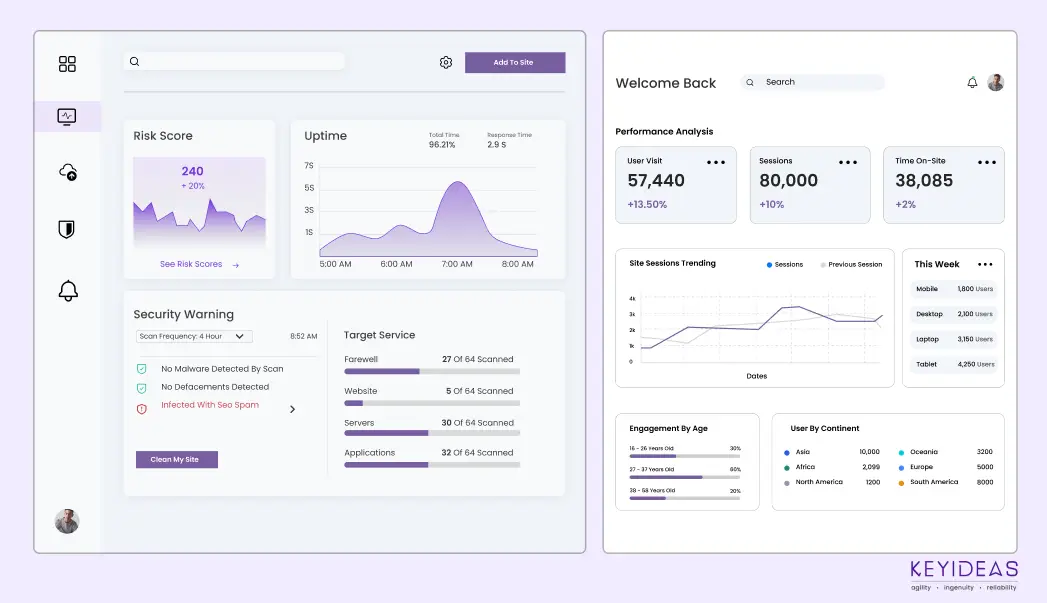This screenshot has height=603, width=1048.
Task: Click the green shield for No Malware Detected
Action: [x=141, y=369]
